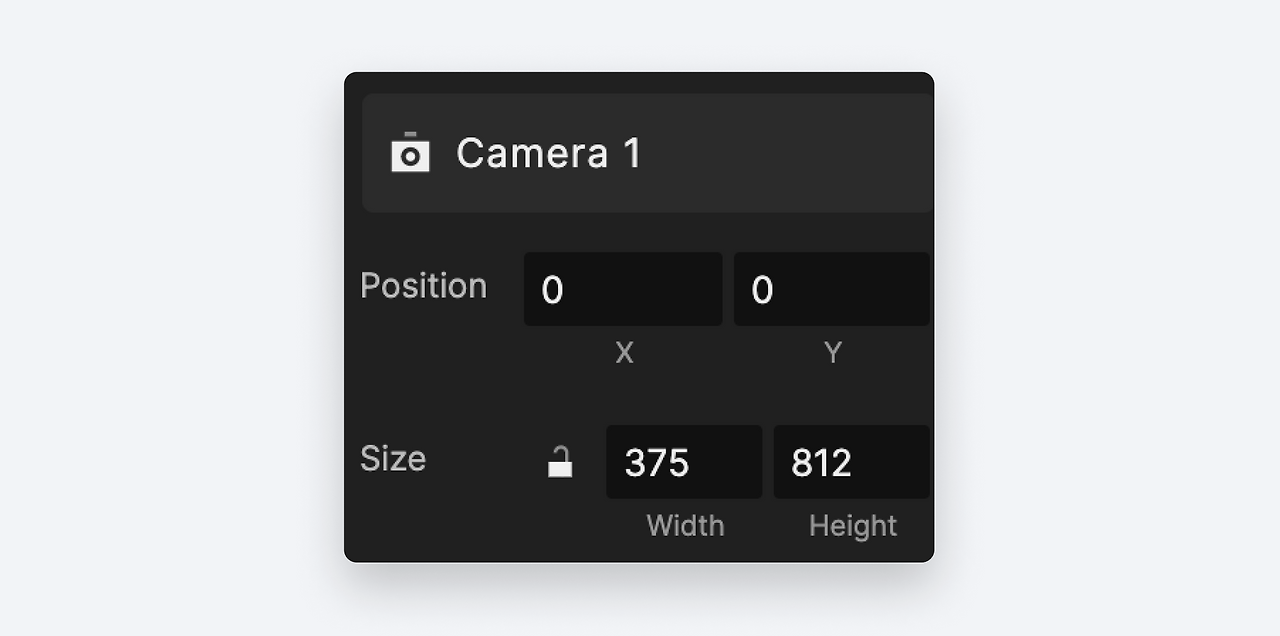Screen dimensions: 1280x636
Task: Click the padlock icon next to Size
Action: coord(560,460)
